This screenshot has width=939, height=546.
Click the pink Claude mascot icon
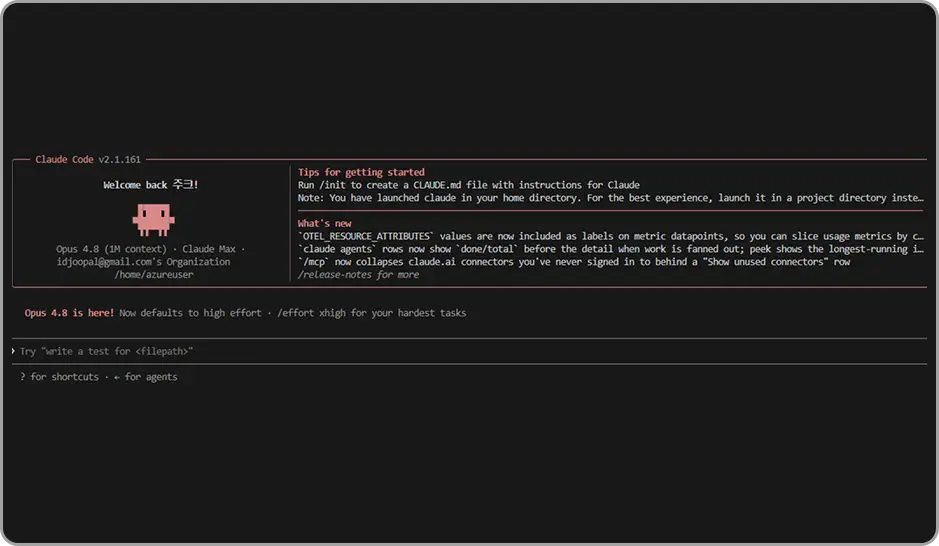click(x=153, y=219)
